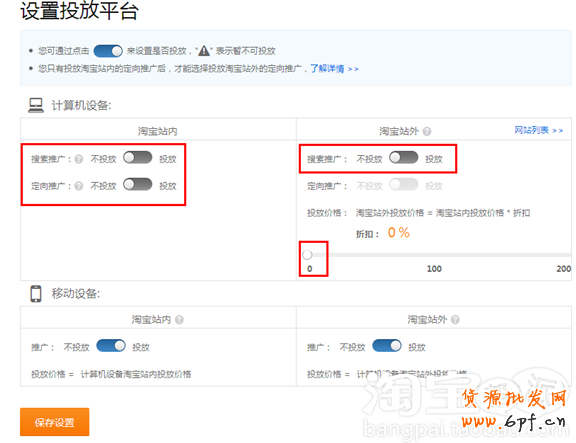Click help icon next to mobile 淘宝站内 header
576x443 pixels.
(x=179, y=320)
